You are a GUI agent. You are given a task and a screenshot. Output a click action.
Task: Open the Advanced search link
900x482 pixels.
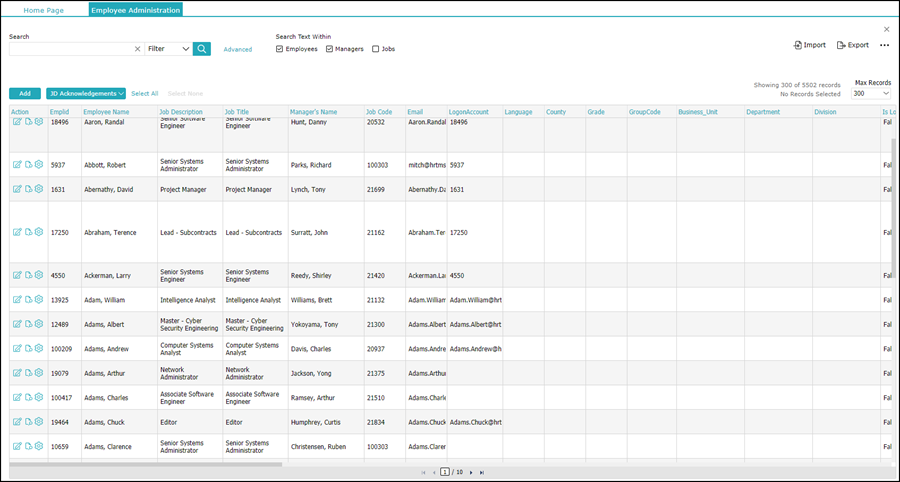point(238,49)
